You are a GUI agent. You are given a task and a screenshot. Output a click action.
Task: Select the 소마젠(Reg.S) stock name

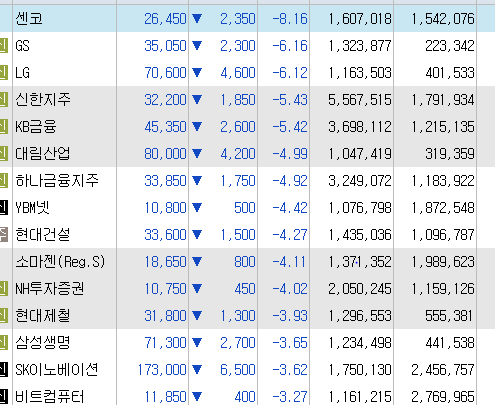[60, 262]
